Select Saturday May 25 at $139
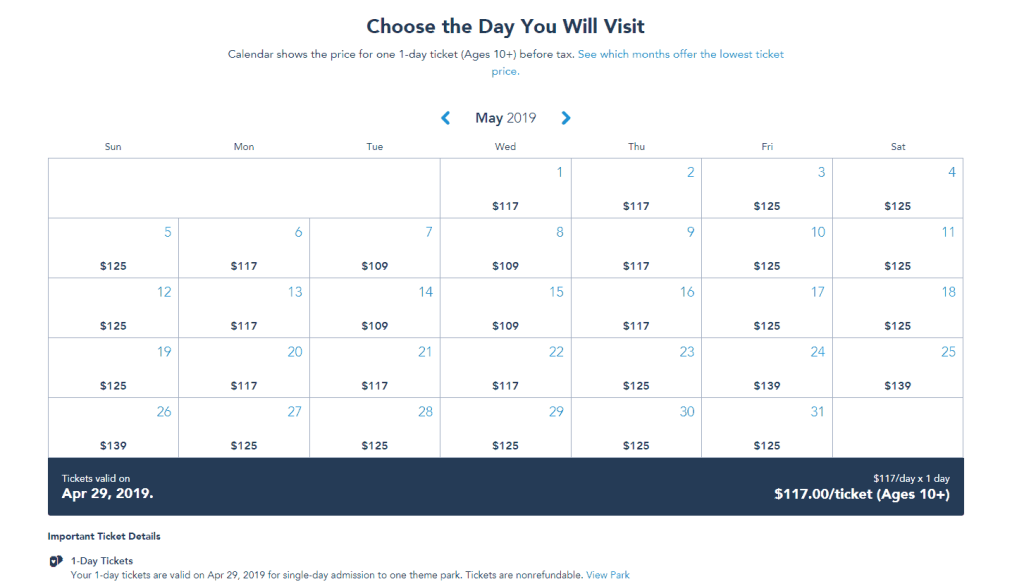 pyautogui.click(x=898, y=368)
